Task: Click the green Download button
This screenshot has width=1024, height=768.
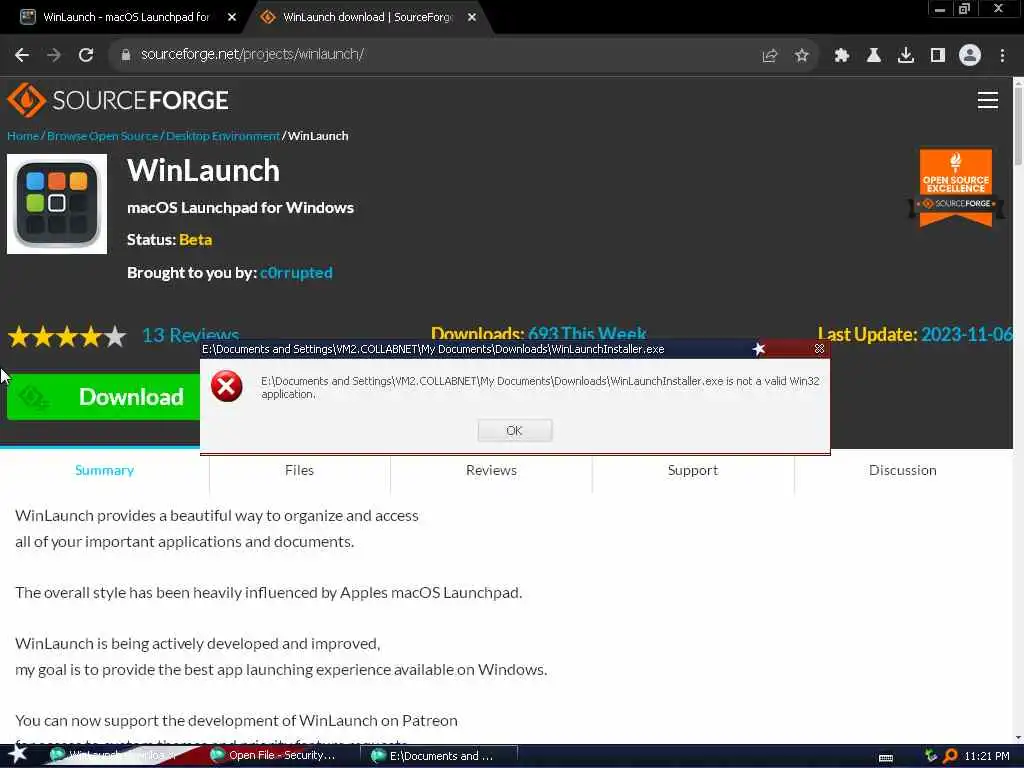Action: click(103, 397)
